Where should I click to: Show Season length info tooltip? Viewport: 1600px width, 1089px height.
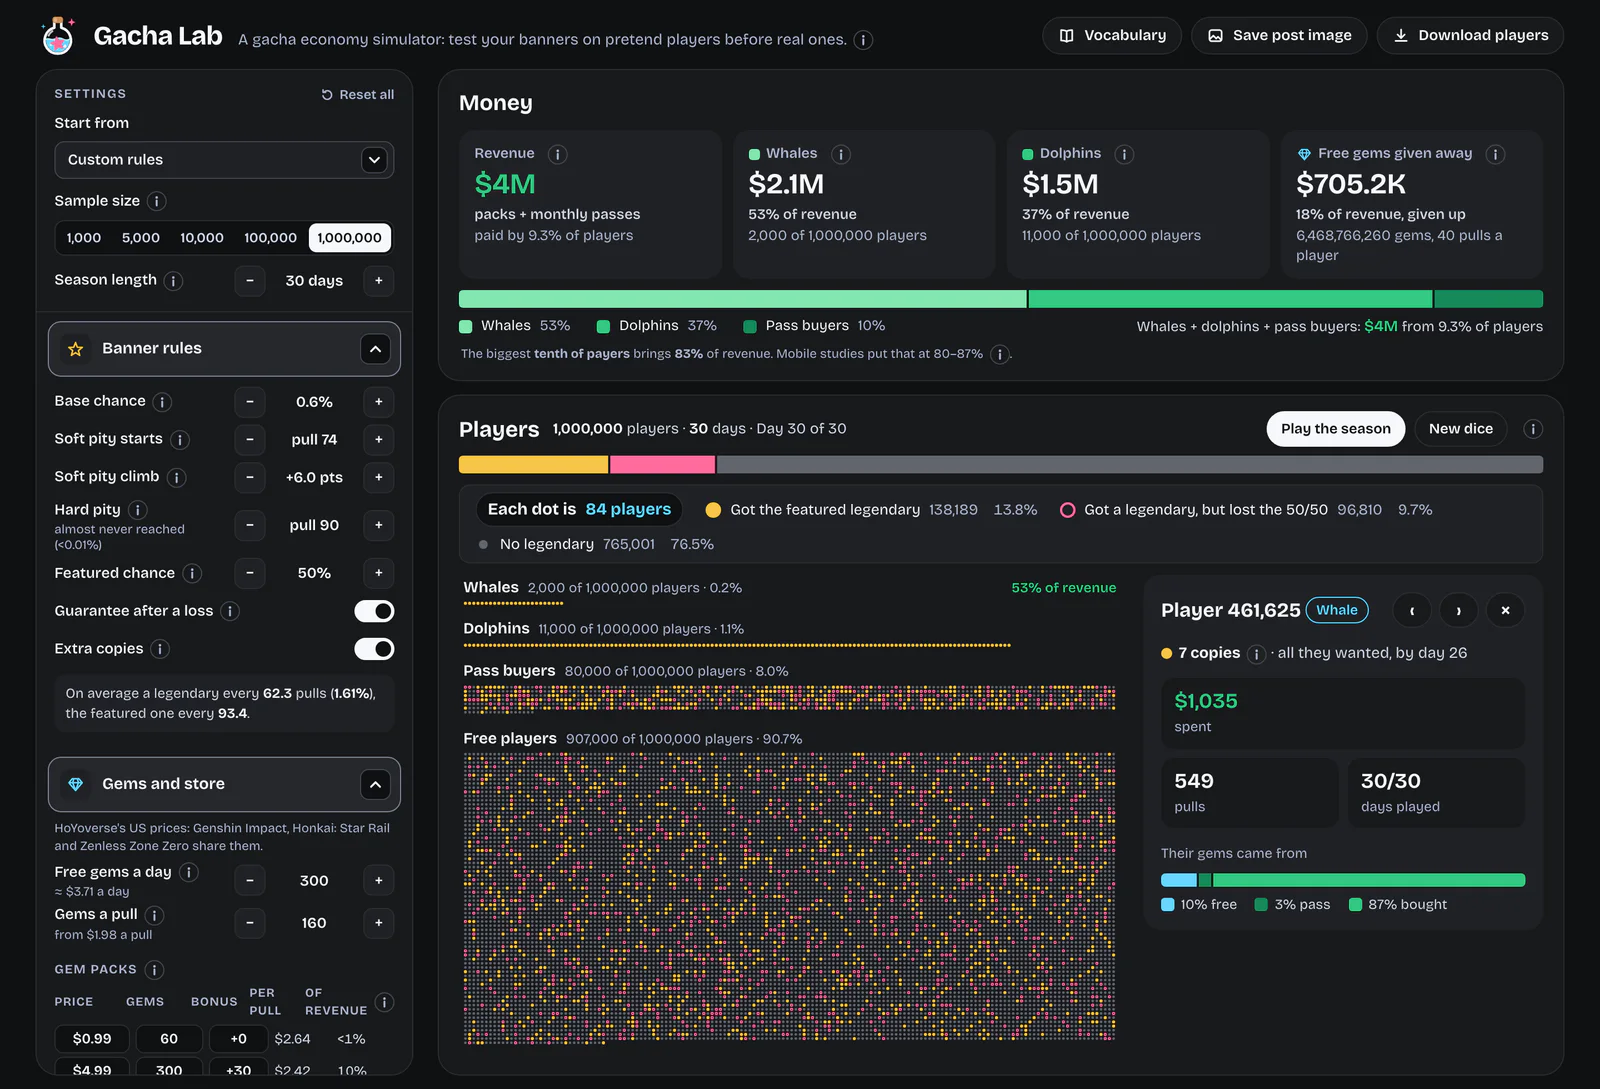[x=173, y=281]
